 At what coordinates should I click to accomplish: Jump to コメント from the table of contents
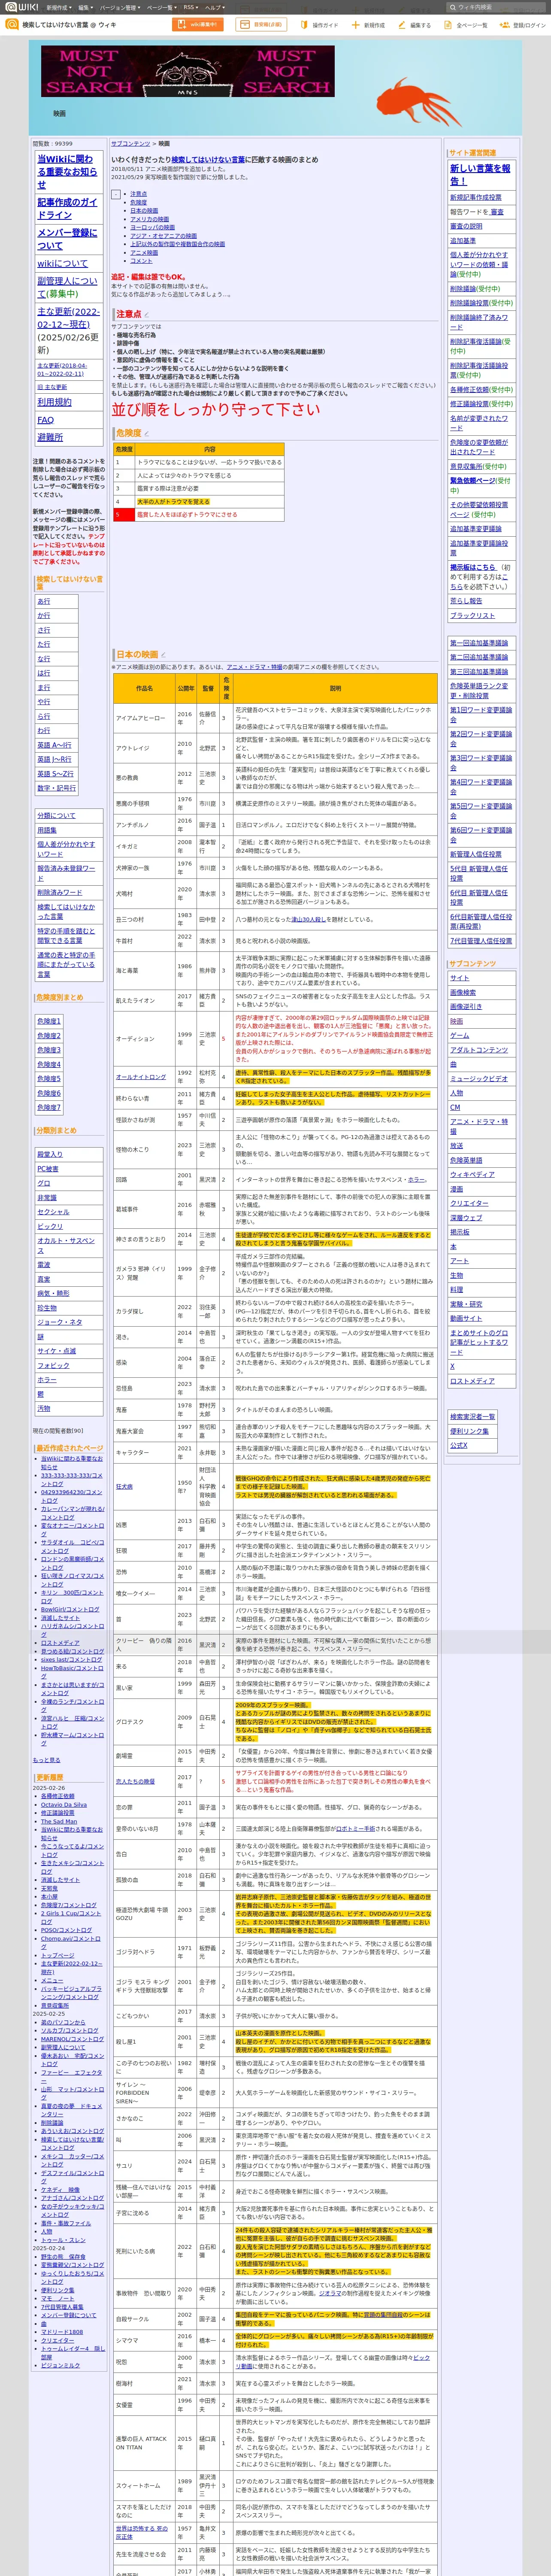point(141,261)
